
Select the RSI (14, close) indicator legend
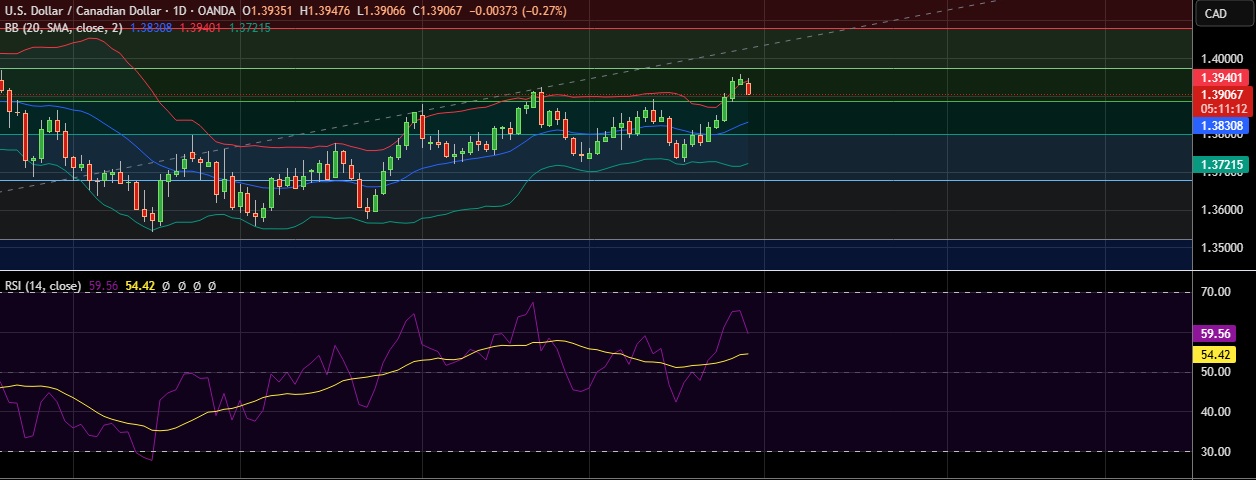(42, 285)
